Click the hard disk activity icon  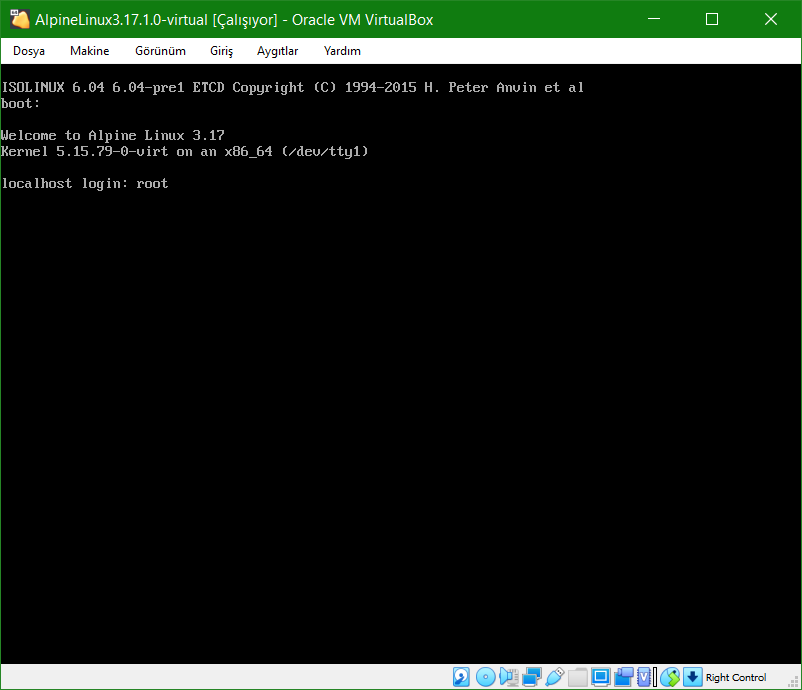461,677
